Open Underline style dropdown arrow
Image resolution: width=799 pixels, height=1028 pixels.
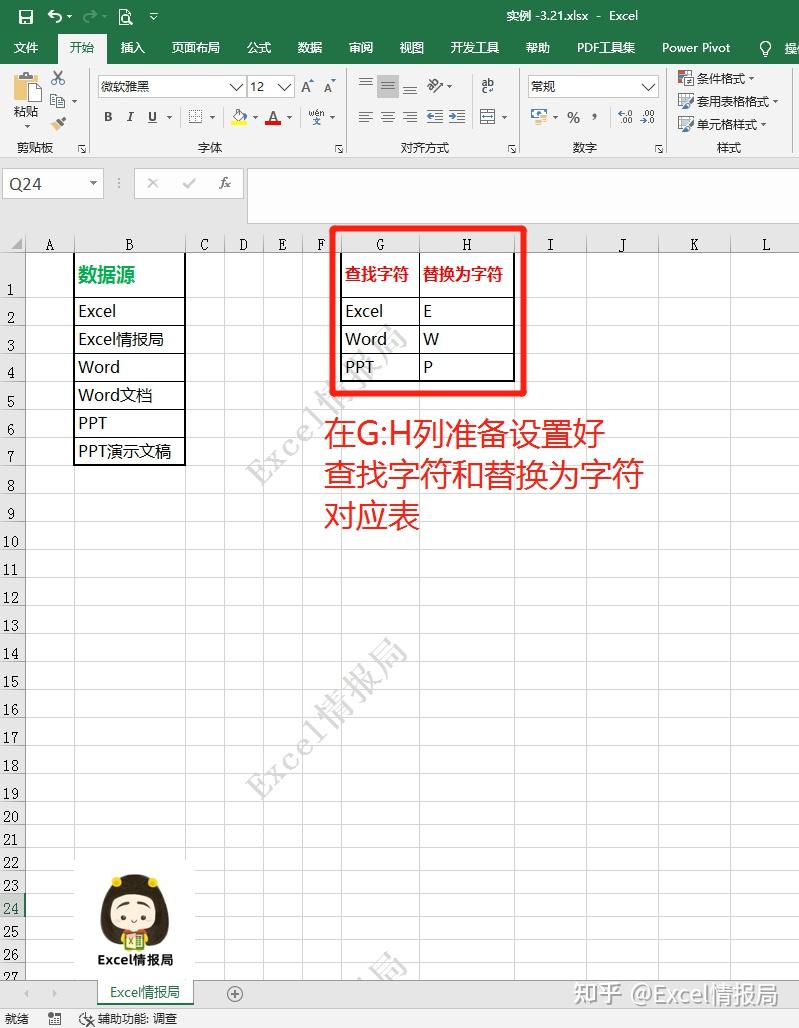pos(169,117)
